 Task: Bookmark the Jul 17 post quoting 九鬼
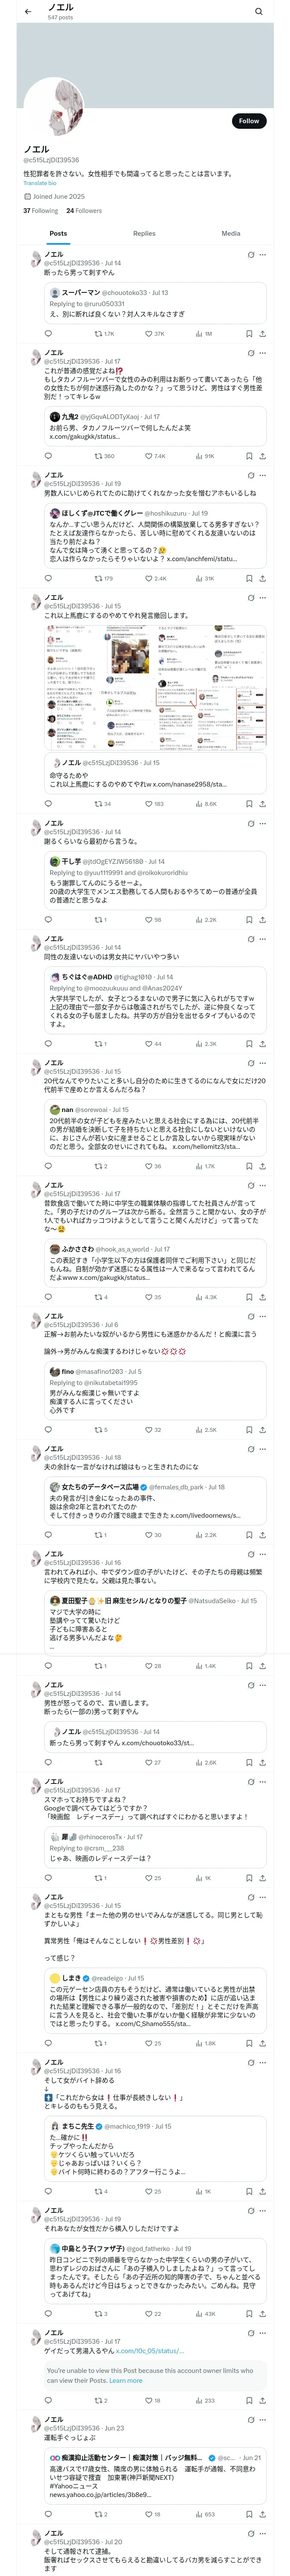(249, 456)
